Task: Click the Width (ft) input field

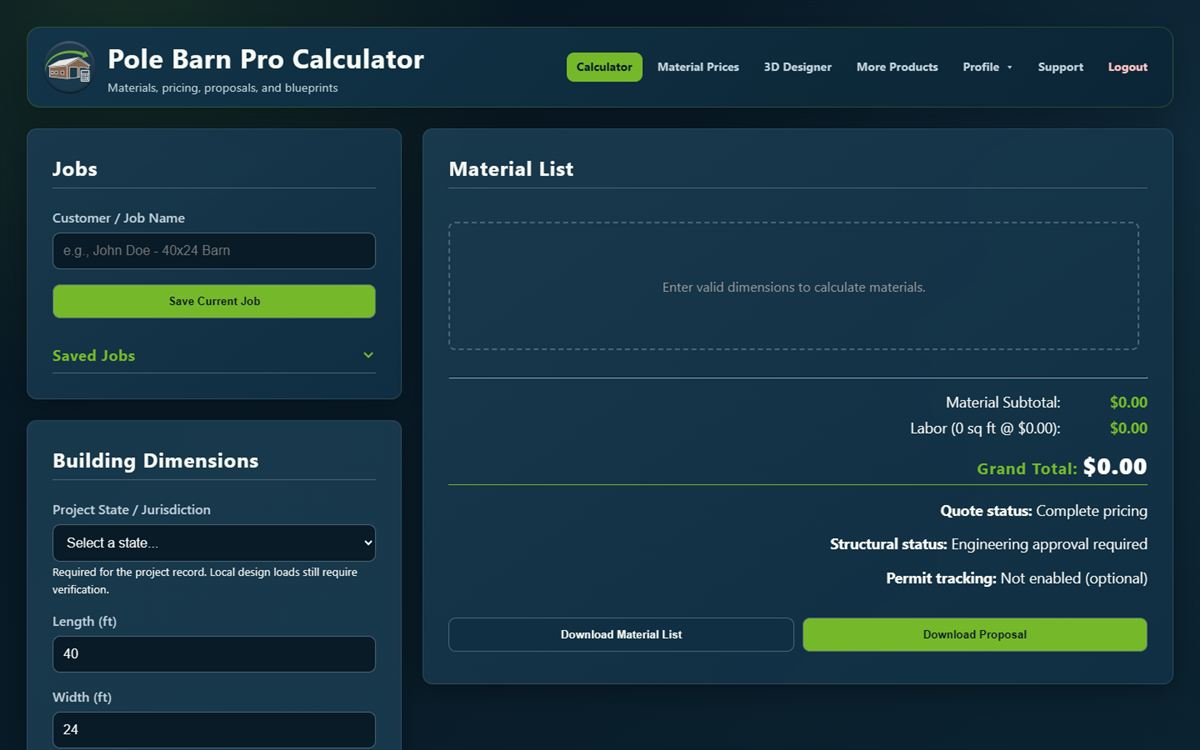Action: point(214,730)
